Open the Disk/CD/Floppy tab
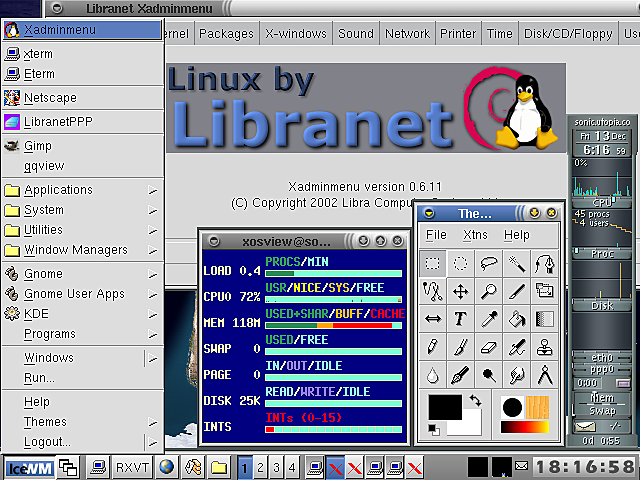This screenshot has width=640, height=480. [x=568, y=33]
